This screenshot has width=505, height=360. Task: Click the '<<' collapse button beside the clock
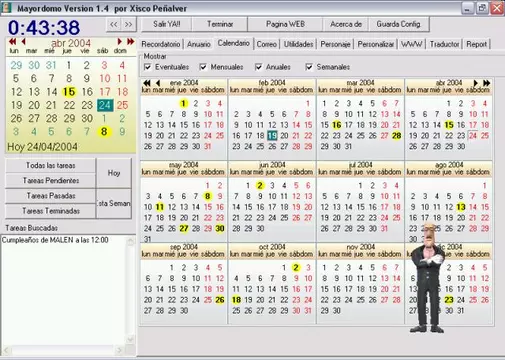(114, 24)
